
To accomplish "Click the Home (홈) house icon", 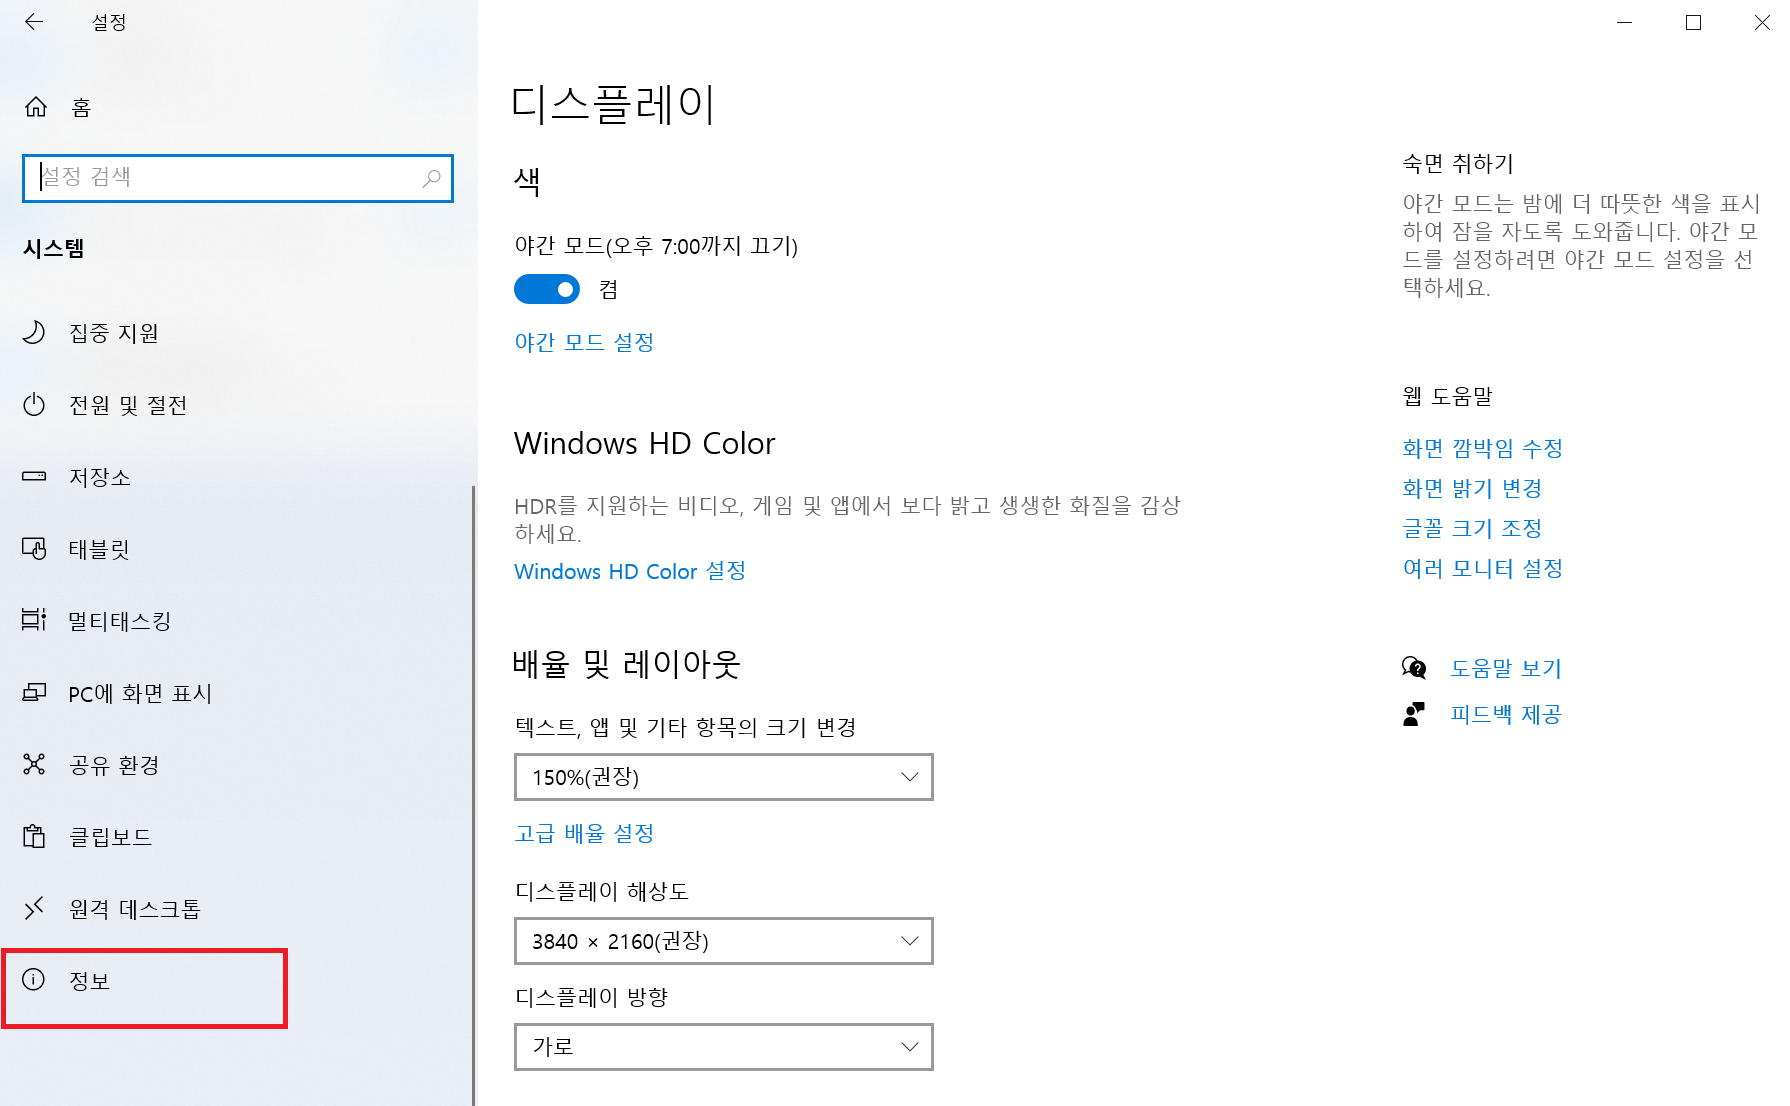I will [36, 107].
